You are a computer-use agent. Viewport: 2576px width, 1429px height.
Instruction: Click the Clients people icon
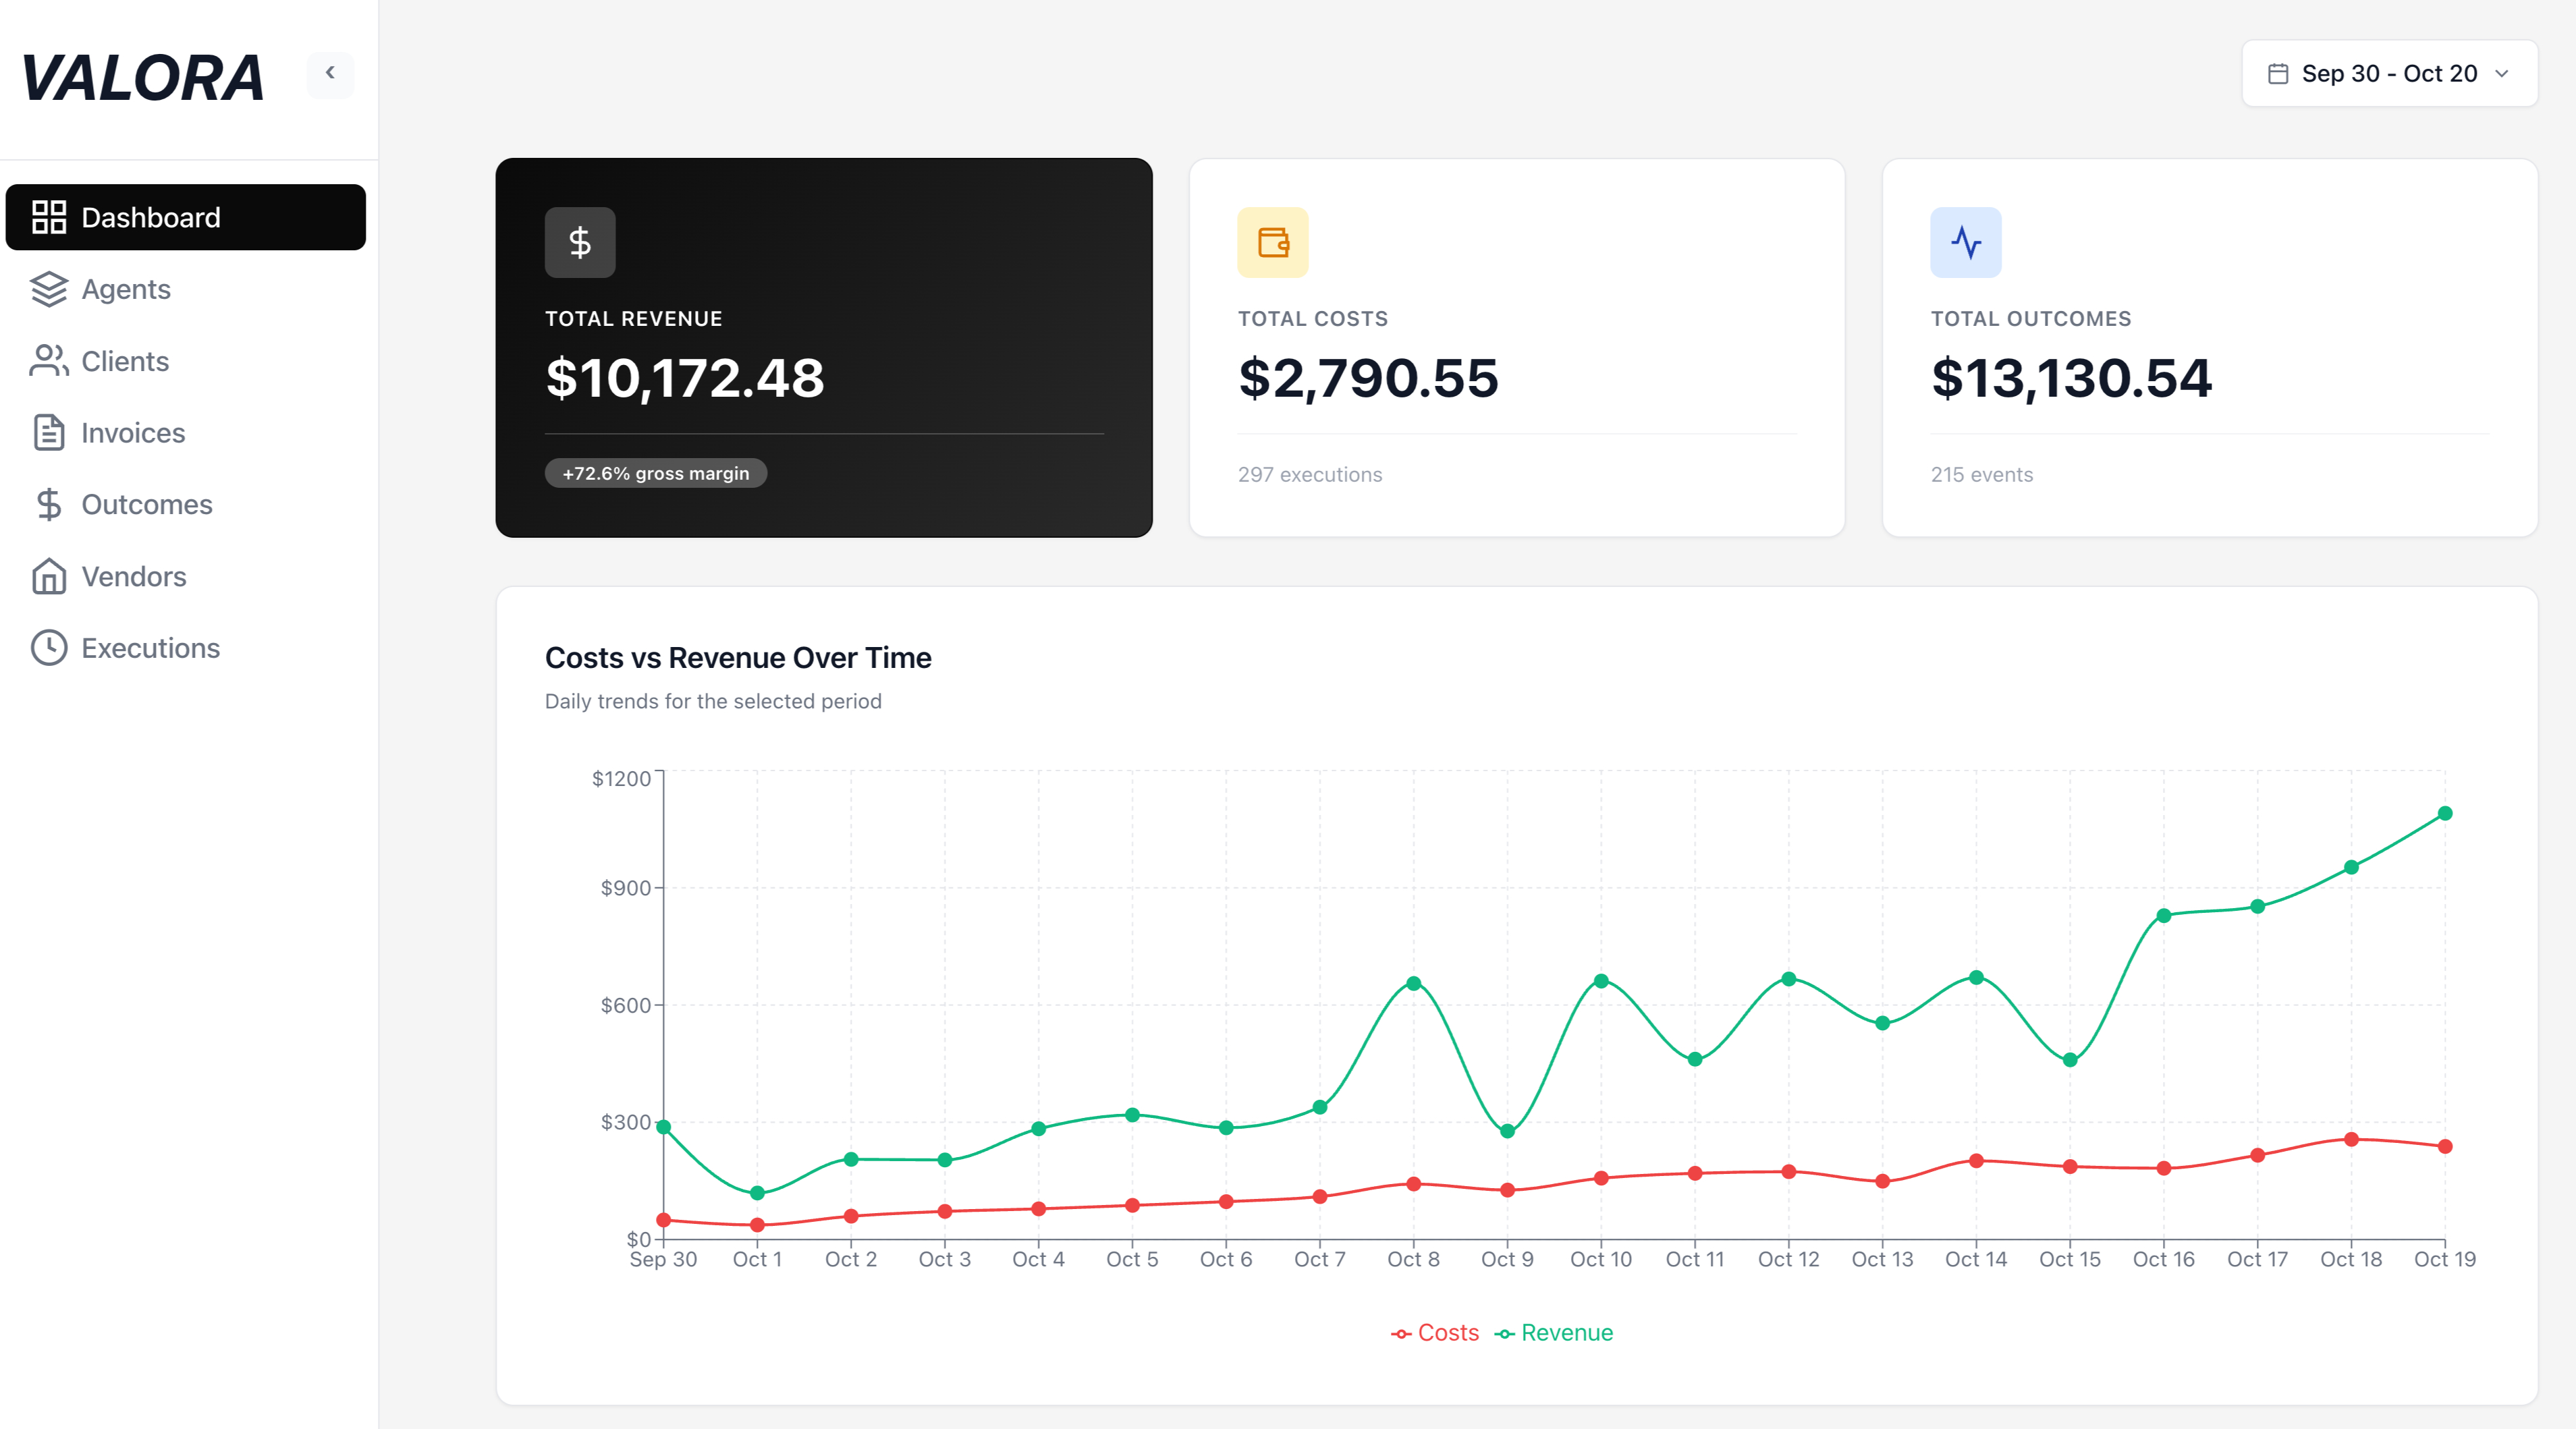click(49, 361)
